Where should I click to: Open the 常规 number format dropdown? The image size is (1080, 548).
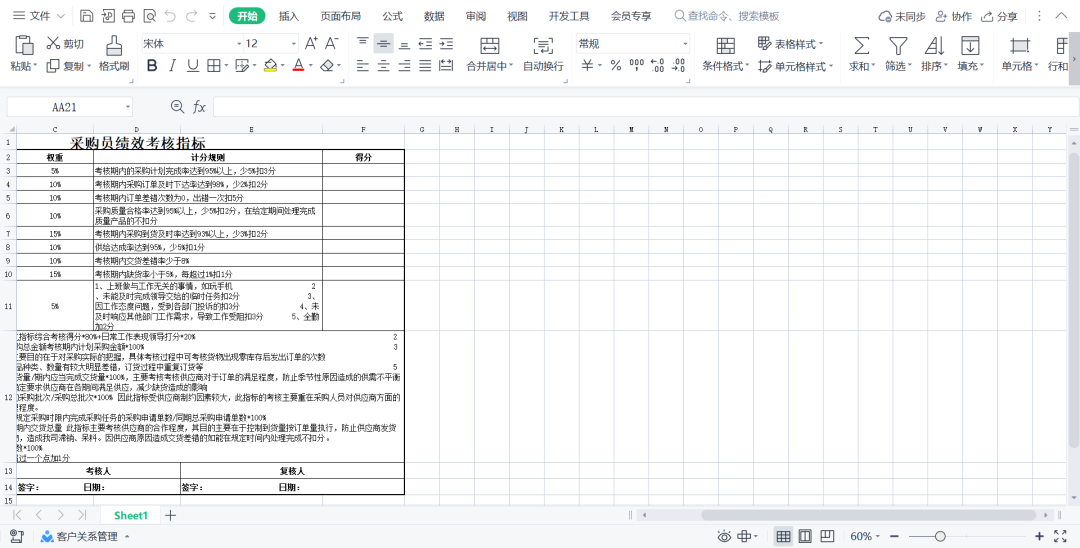tap(685, 44)
